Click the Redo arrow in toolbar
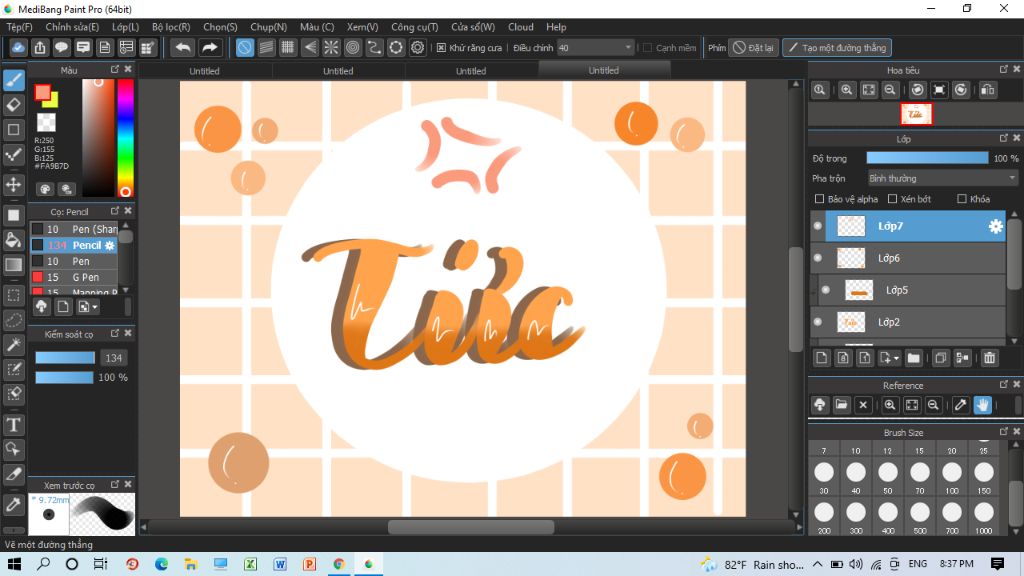 pyautogui.click(x=210, y=48)
